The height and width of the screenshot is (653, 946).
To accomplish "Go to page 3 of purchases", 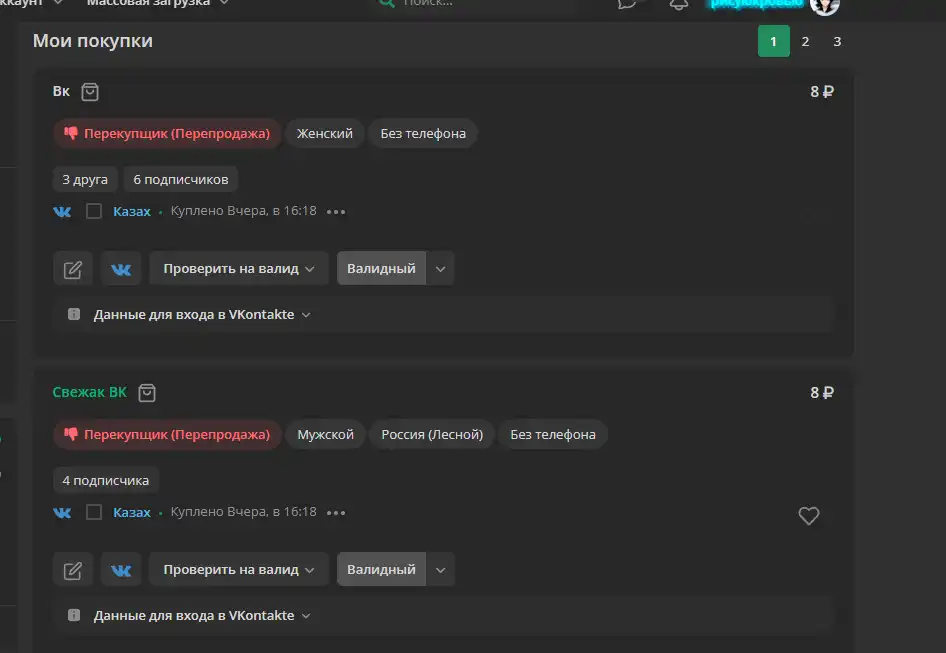I will coord(837,41).
